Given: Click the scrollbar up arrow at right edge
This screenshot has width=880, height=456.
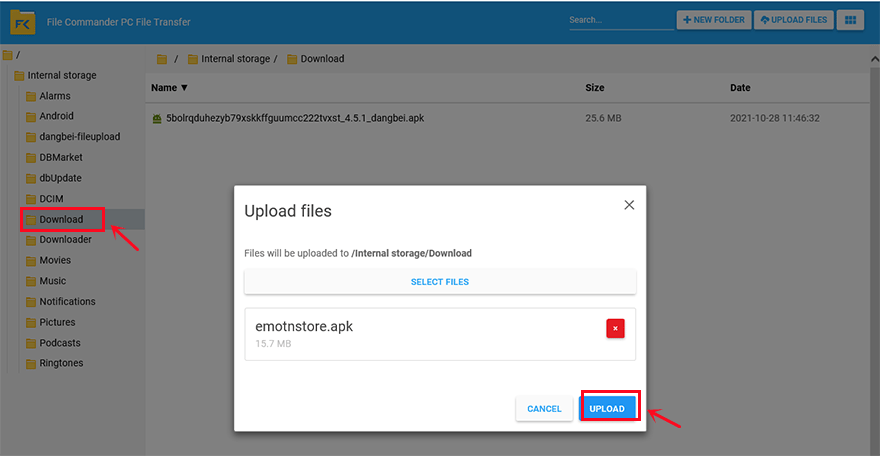Looking at the screenshot, I should pyautogui.click(x=874, y=59).
